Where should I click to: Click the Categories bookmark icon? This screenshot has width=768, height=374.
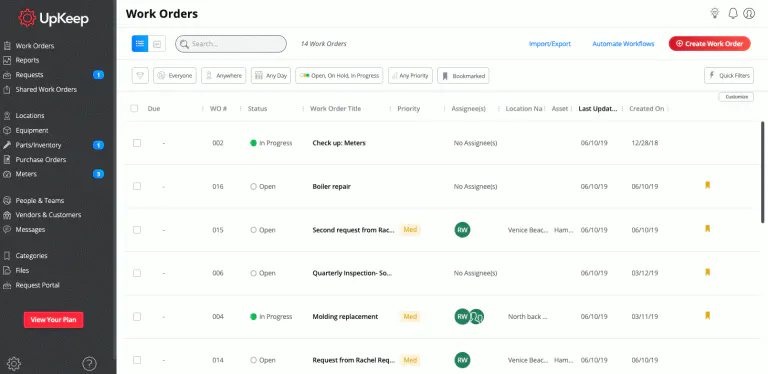tap(7, 256)
